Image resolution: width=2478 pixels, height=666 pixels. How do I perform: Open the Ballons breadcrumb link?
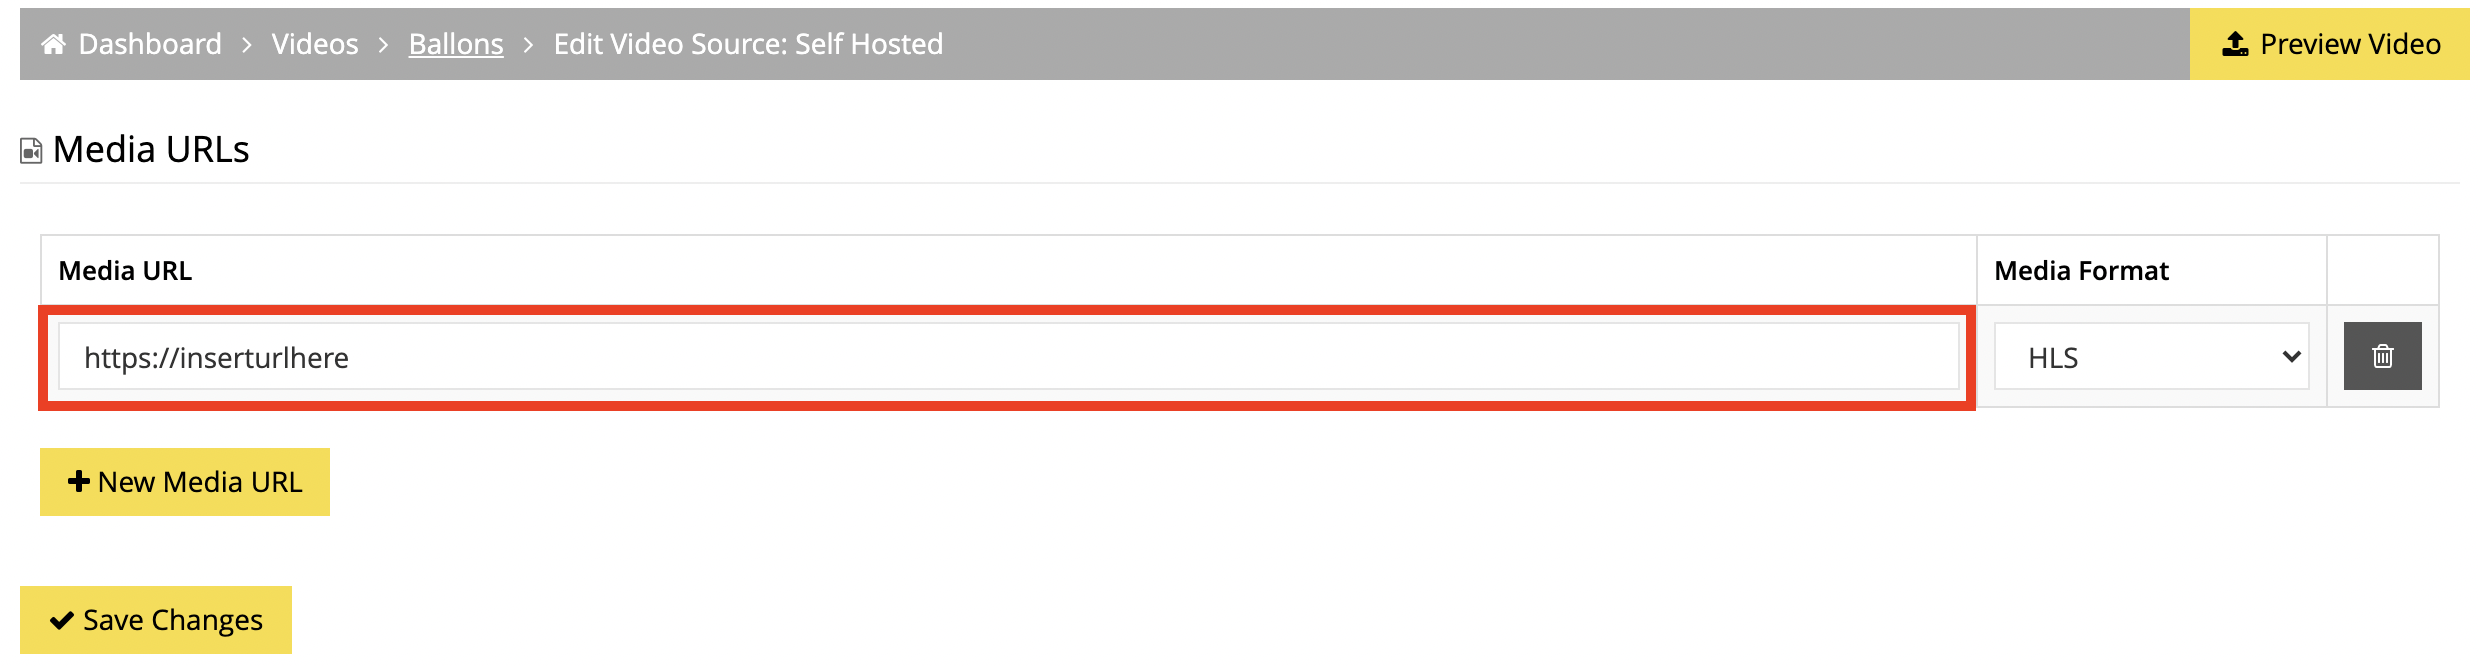pyautogui.click(x=456, y=44)
